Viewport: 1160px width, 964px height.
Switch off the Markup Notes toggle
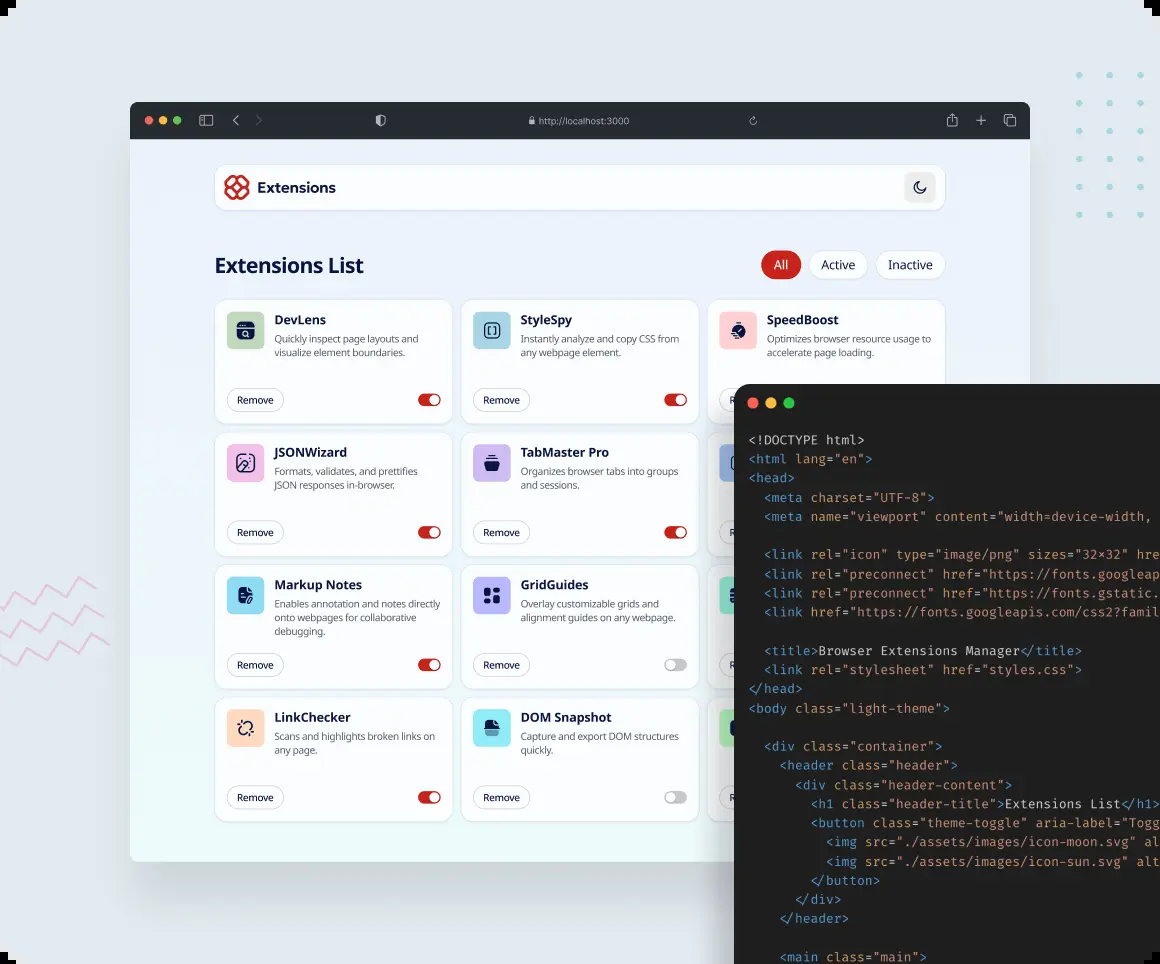point(429,665)
